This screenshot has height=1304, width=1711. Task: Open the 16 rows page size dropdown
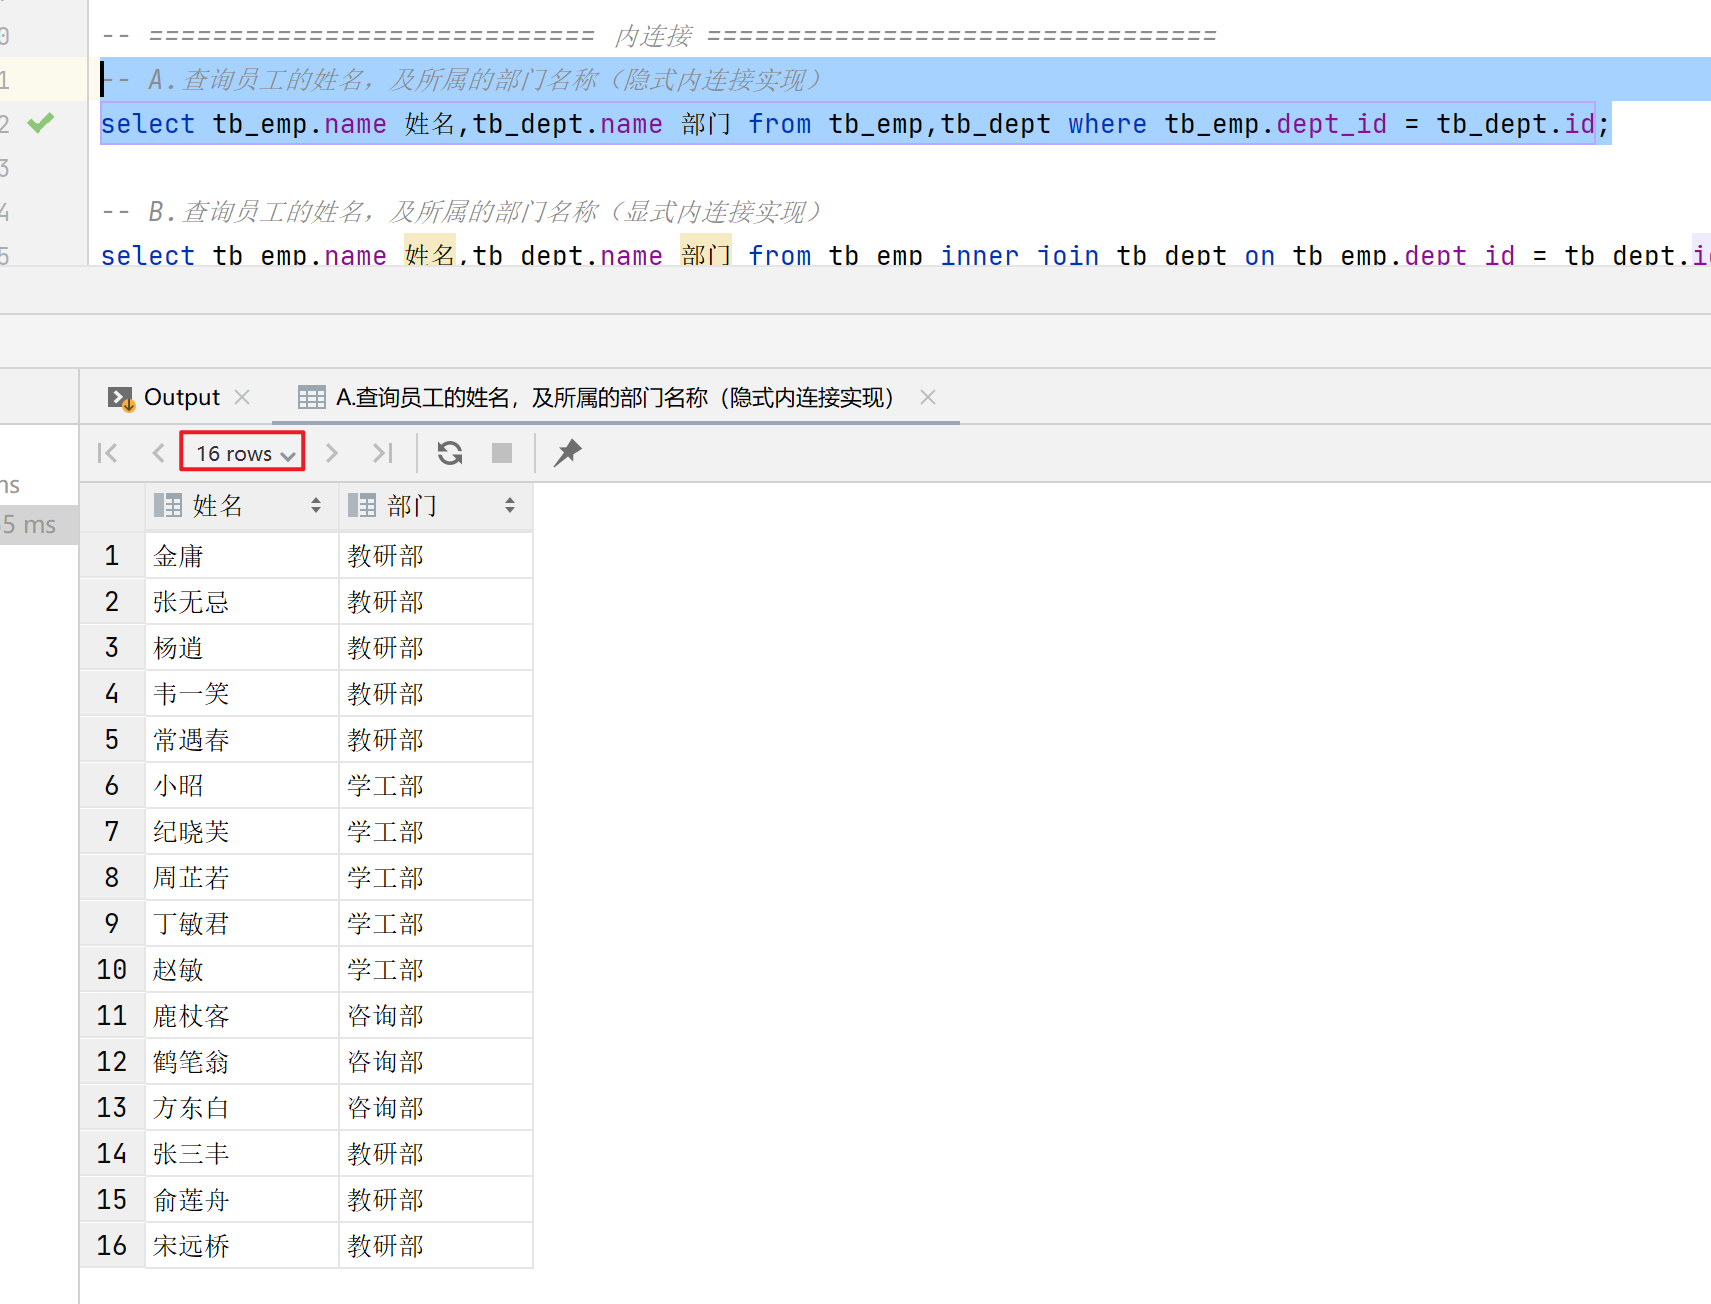point(242,453)
